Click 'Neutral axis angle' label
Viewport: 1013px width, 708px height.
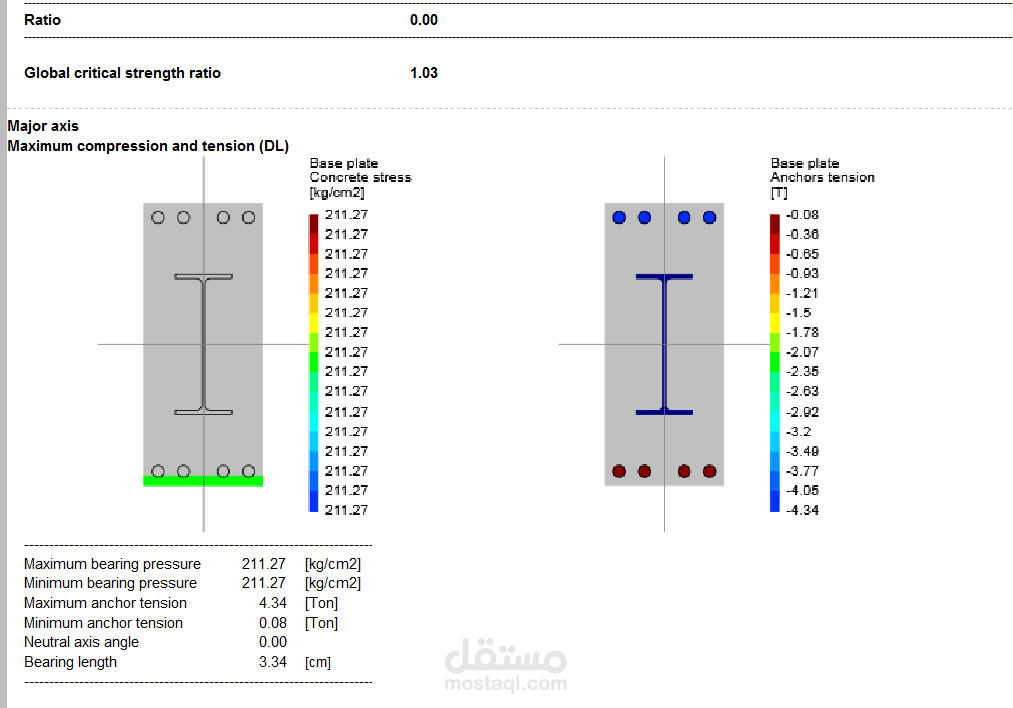81,642
